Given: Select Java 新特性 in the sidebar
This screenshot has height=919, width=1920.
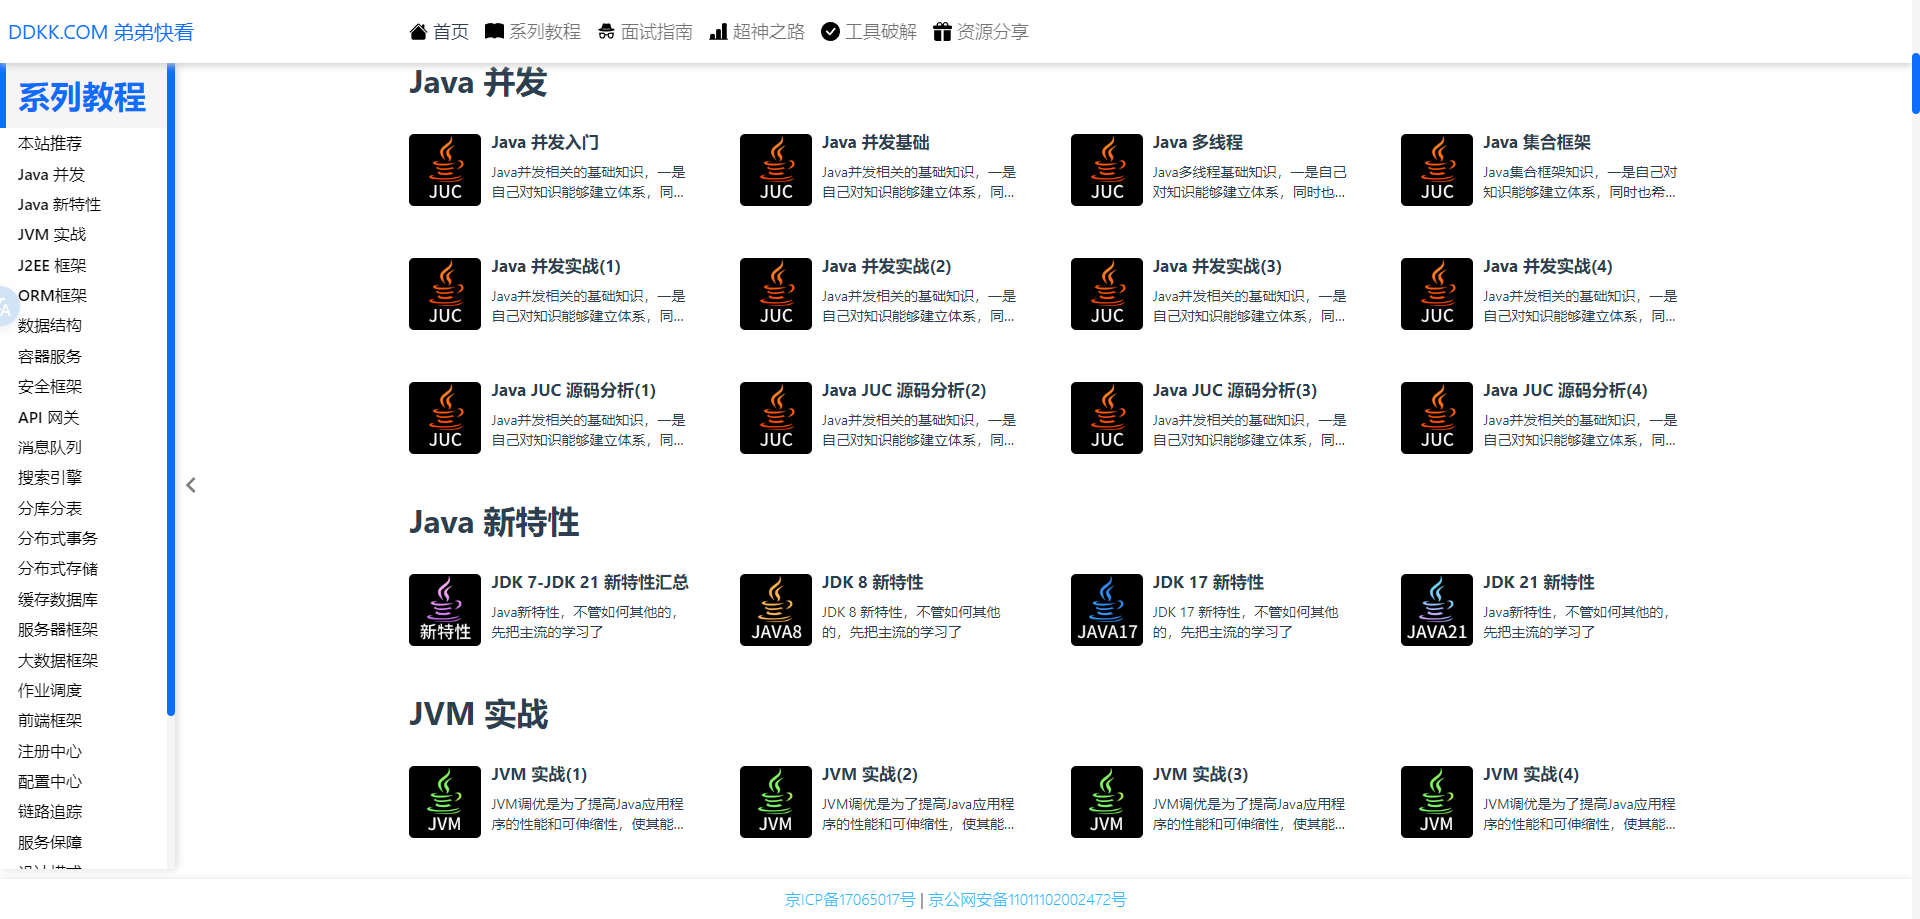Looking at the screenshot, I should [x=58, y=204].
